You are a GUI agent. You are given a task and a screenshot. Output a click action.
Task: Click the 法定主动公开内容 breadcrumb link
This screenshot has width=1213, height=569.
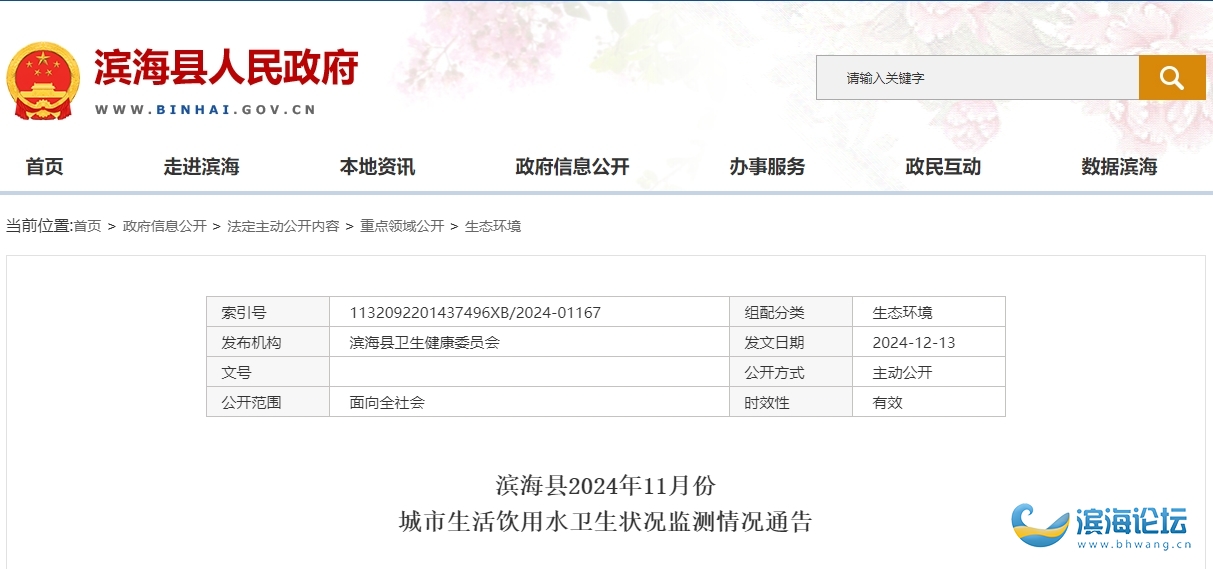283,226
